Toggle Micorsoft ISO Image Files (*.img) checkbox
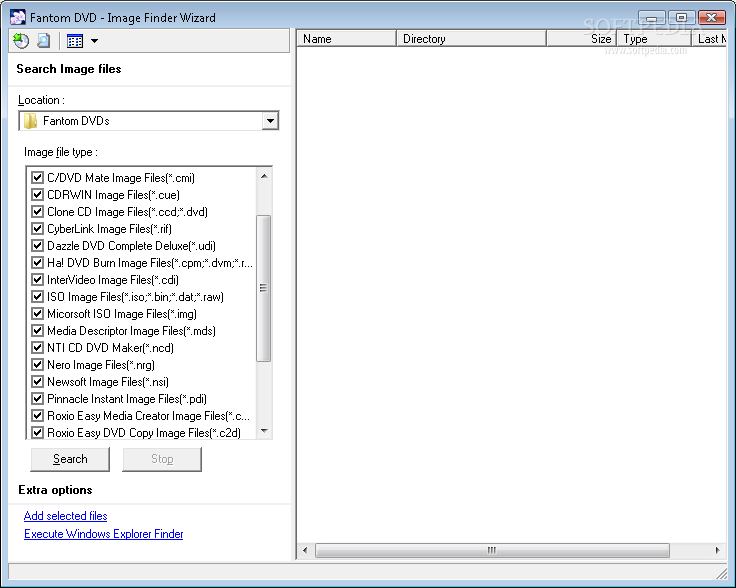 point(38,313)
